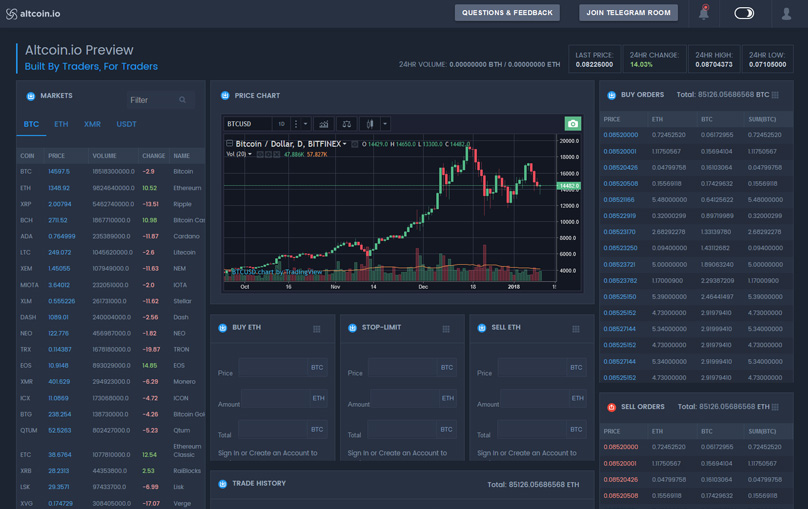Click Questions & Feedback button
The height and width of the screenshot is (509, 808).
tap(507, 12)
